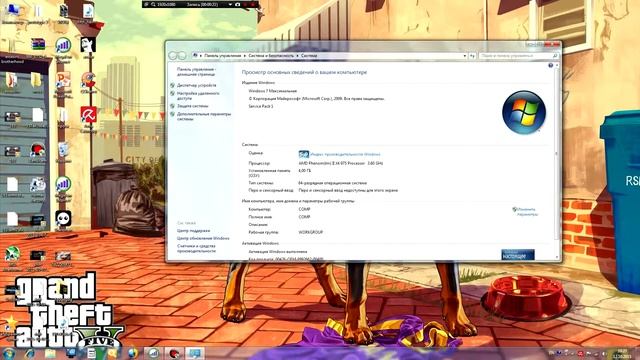The image size is (640, 360).
Task: Click the scrollbar down arrow in System window
Action: pos(557,257)
